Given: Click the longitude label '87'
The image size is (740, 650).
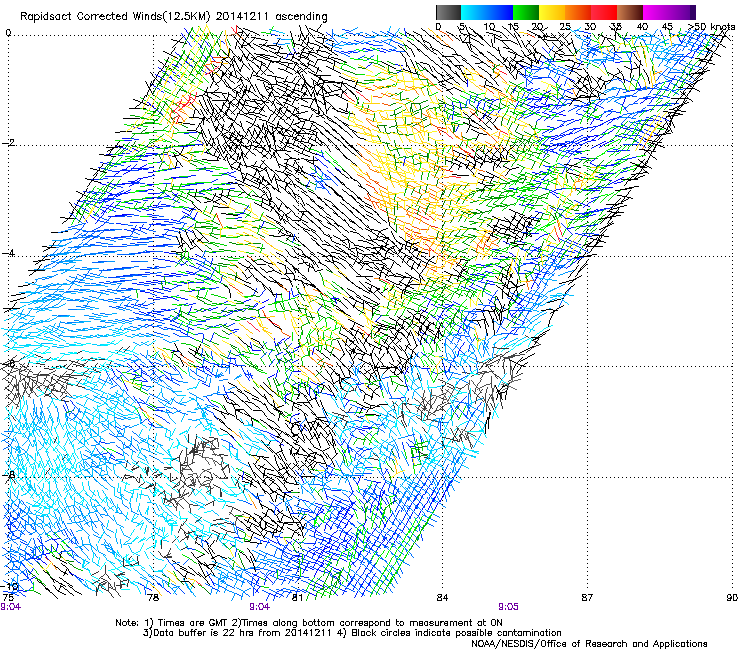Looking at the screenshot, I should point(587,598).
